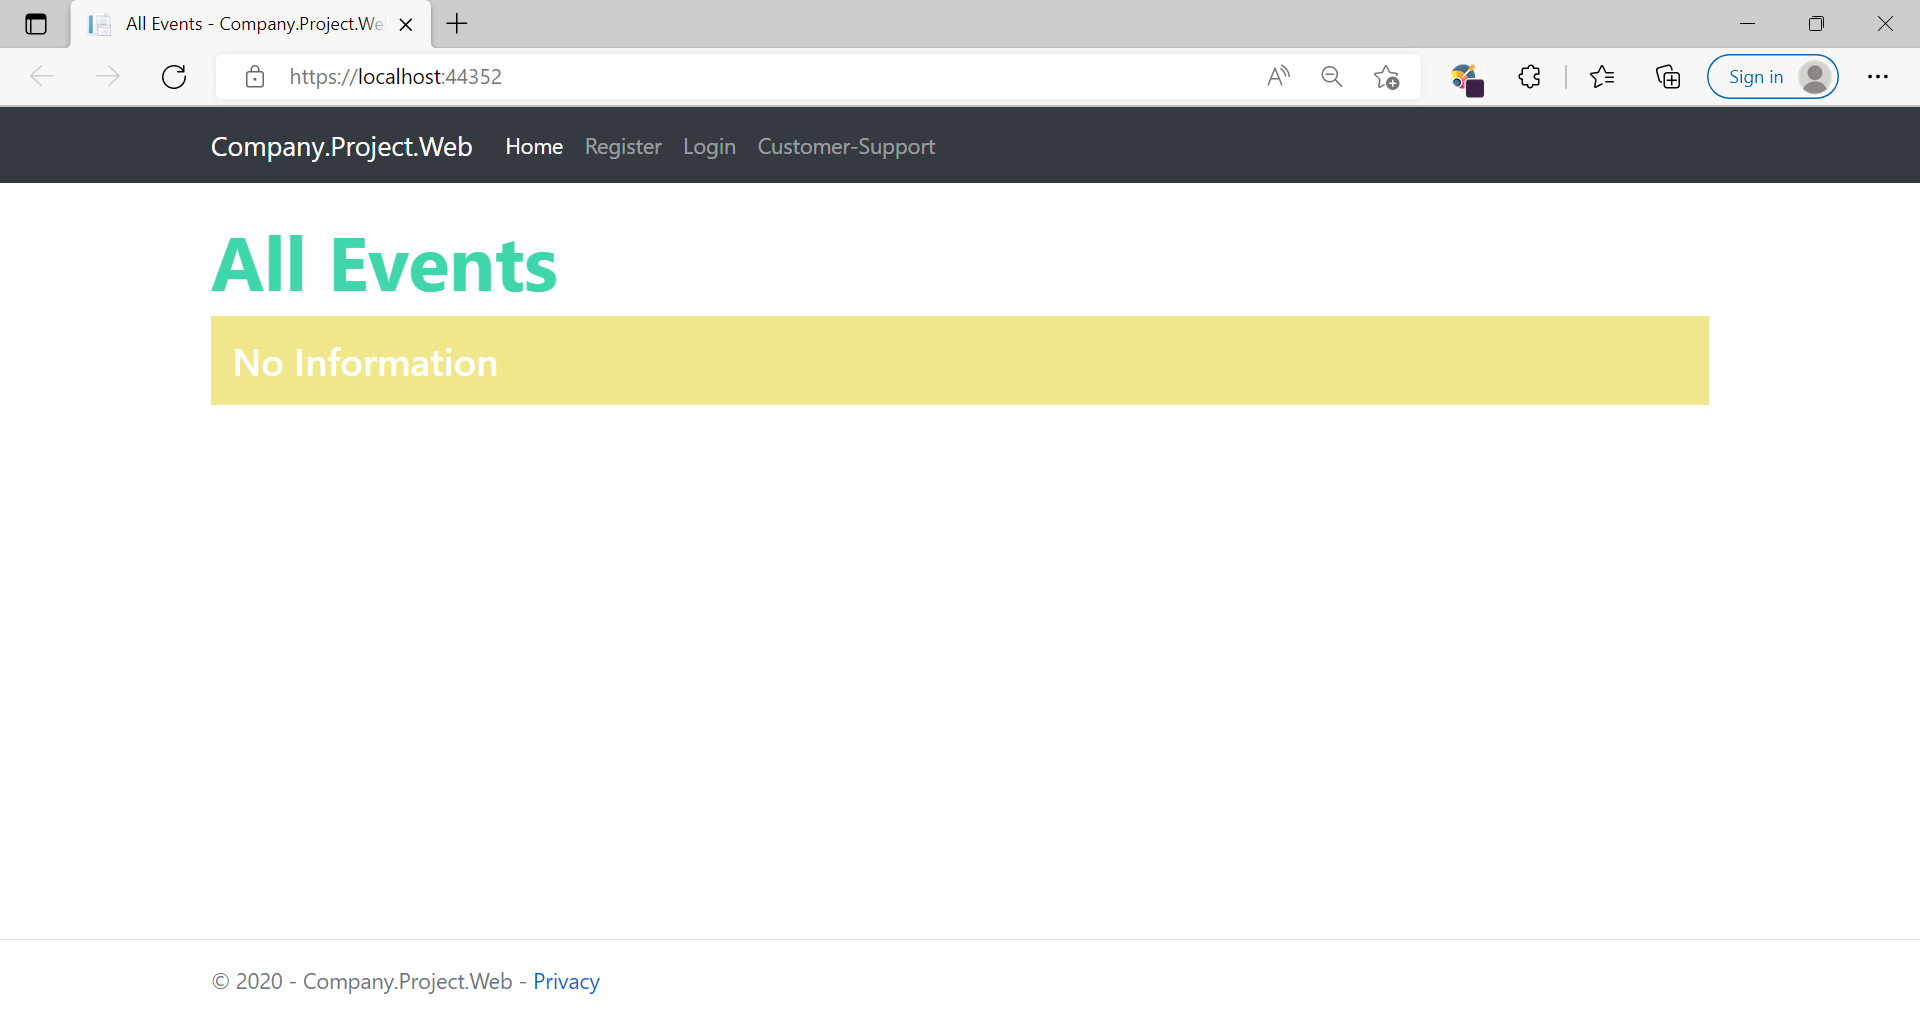The image size is (1920, 1020).
Task: Open the Collections icon
Action: point(1667,76)
